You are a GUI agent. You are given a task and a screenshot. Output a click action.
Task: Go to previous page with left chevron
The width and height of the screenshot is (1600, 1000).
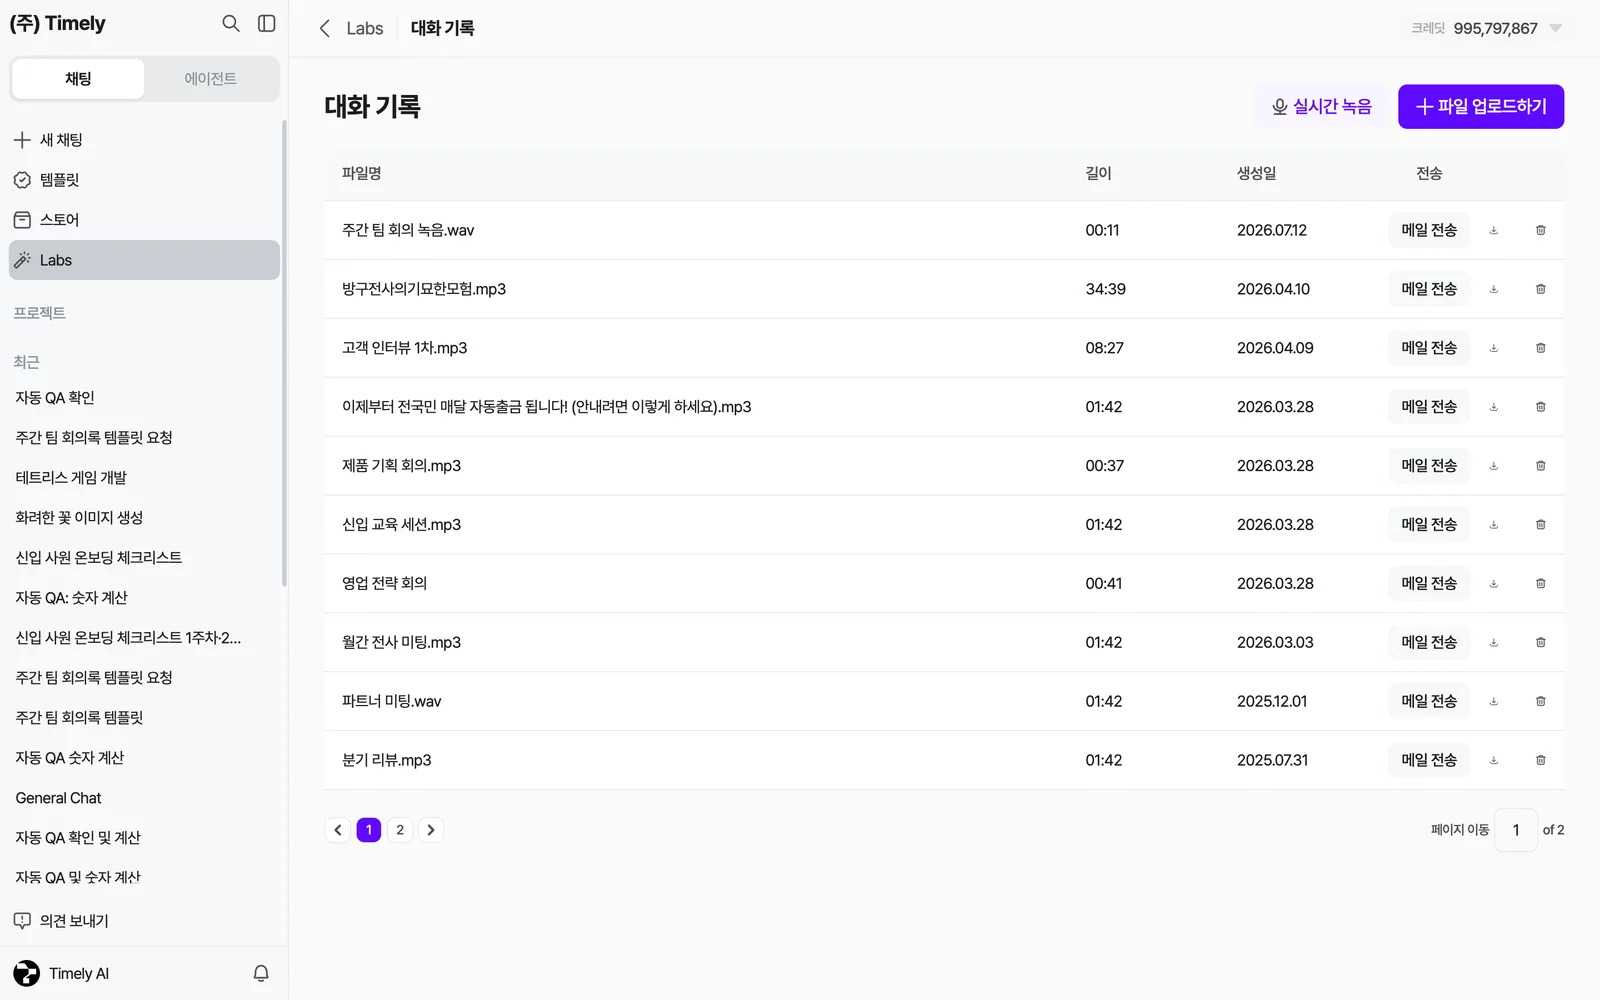pyautogui.click(x=338, y=830)
